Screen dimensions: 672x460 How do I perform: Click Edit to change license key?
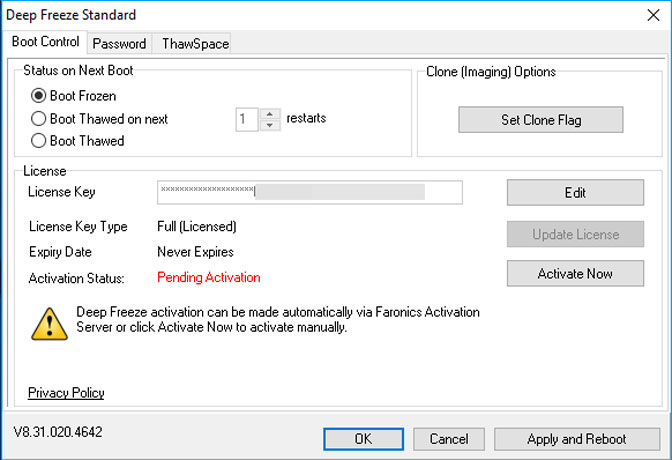point(575,192)
